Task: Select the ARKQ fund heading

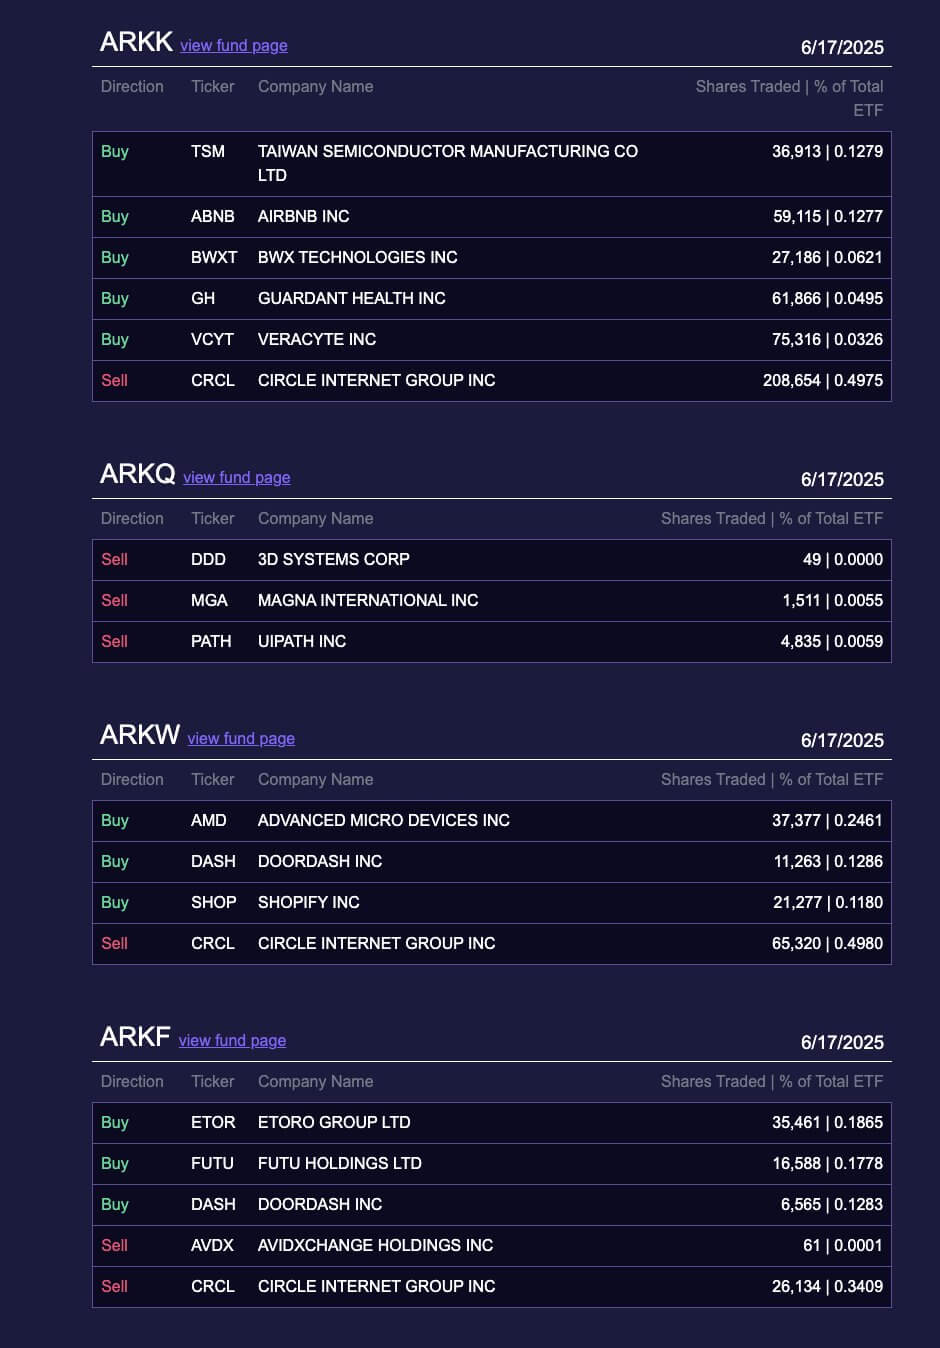Action: (138, 475)
